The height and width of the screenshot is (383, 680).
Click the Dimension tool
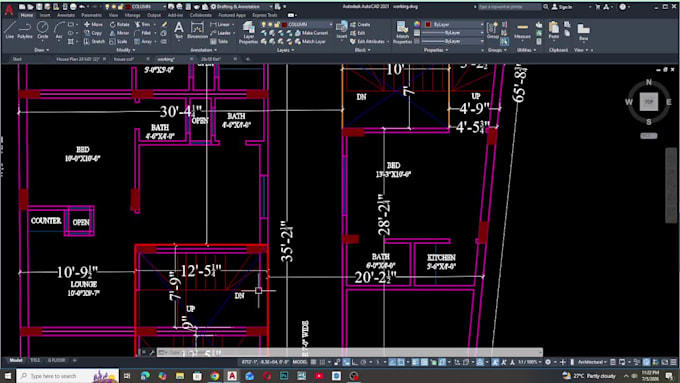click(197, 30)
